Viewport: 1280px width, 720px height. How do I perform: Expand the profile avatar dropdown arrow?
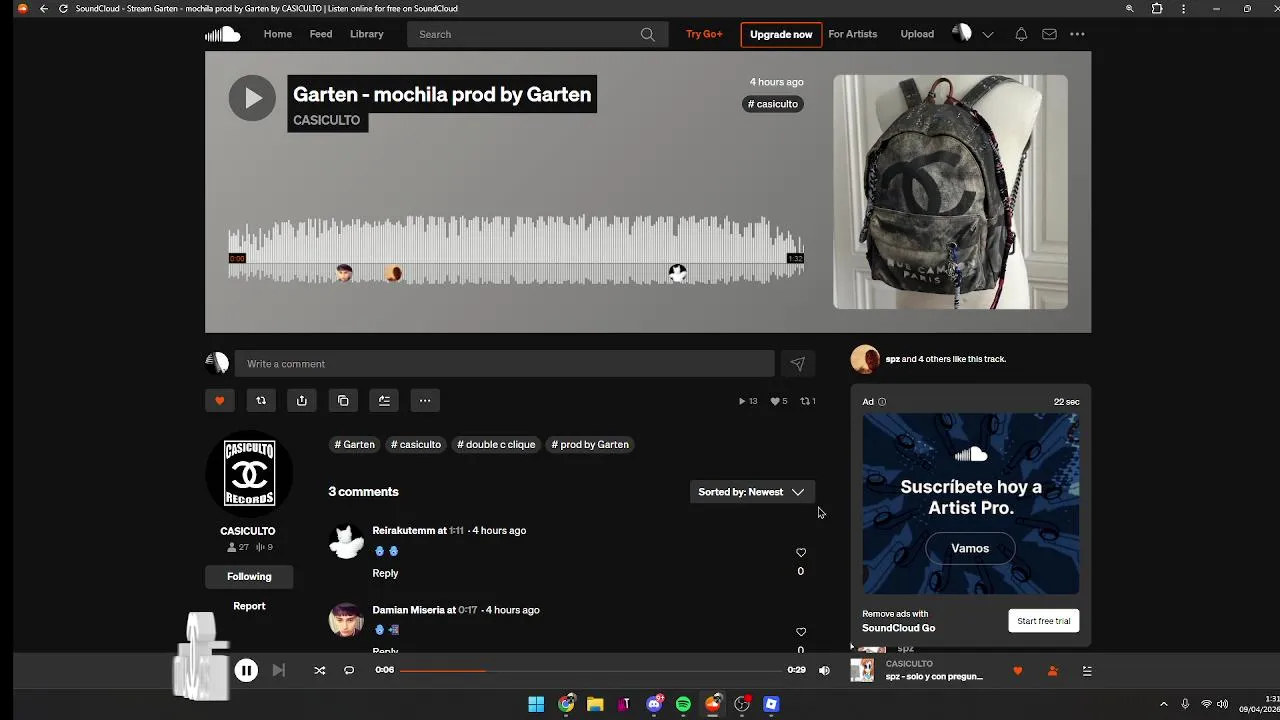(988, 34)
